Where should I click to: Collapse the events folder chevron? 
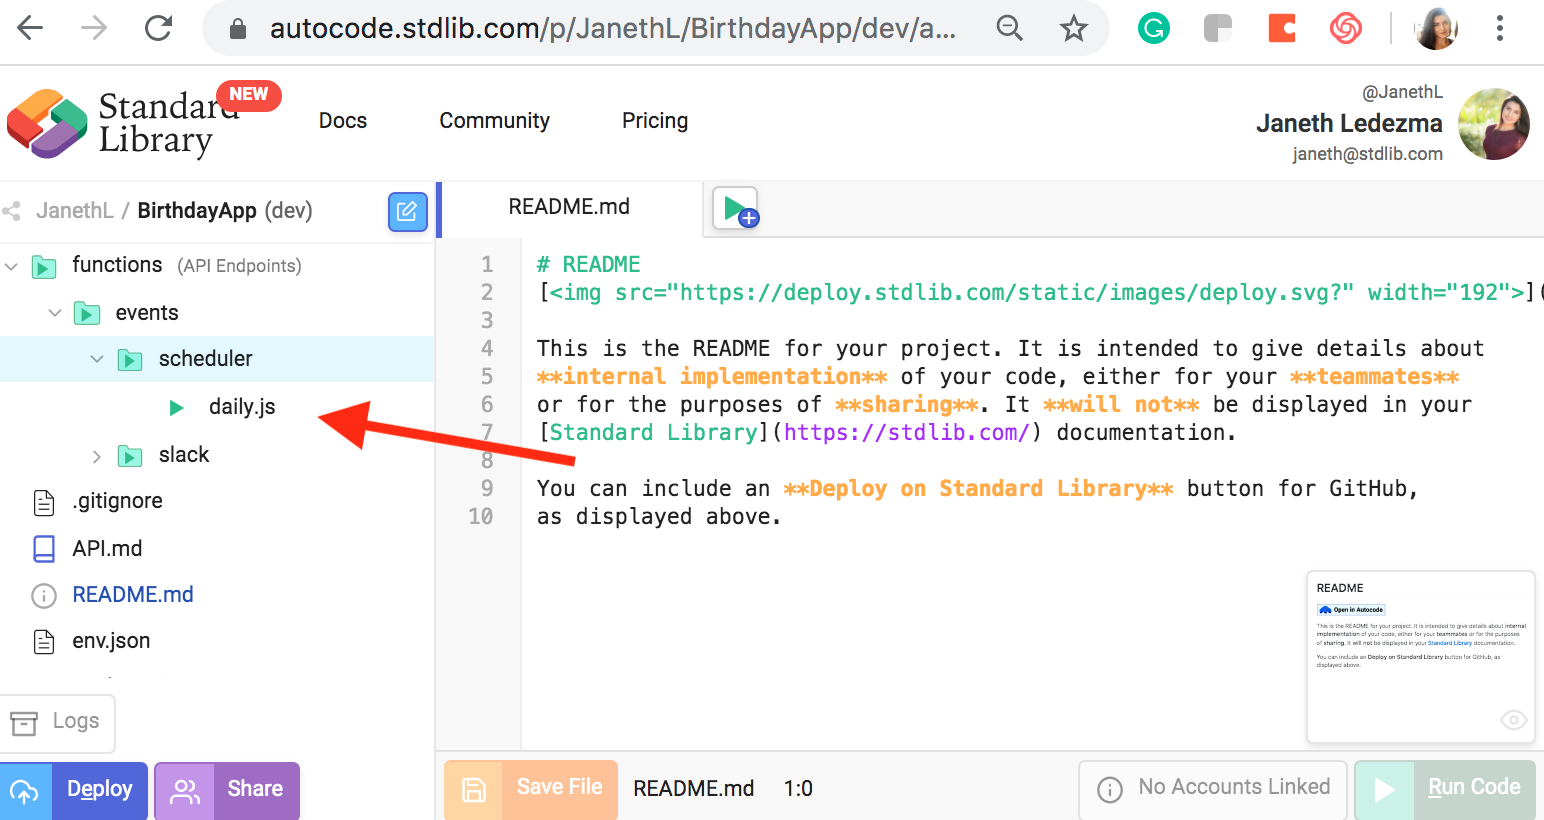point(55,313)
